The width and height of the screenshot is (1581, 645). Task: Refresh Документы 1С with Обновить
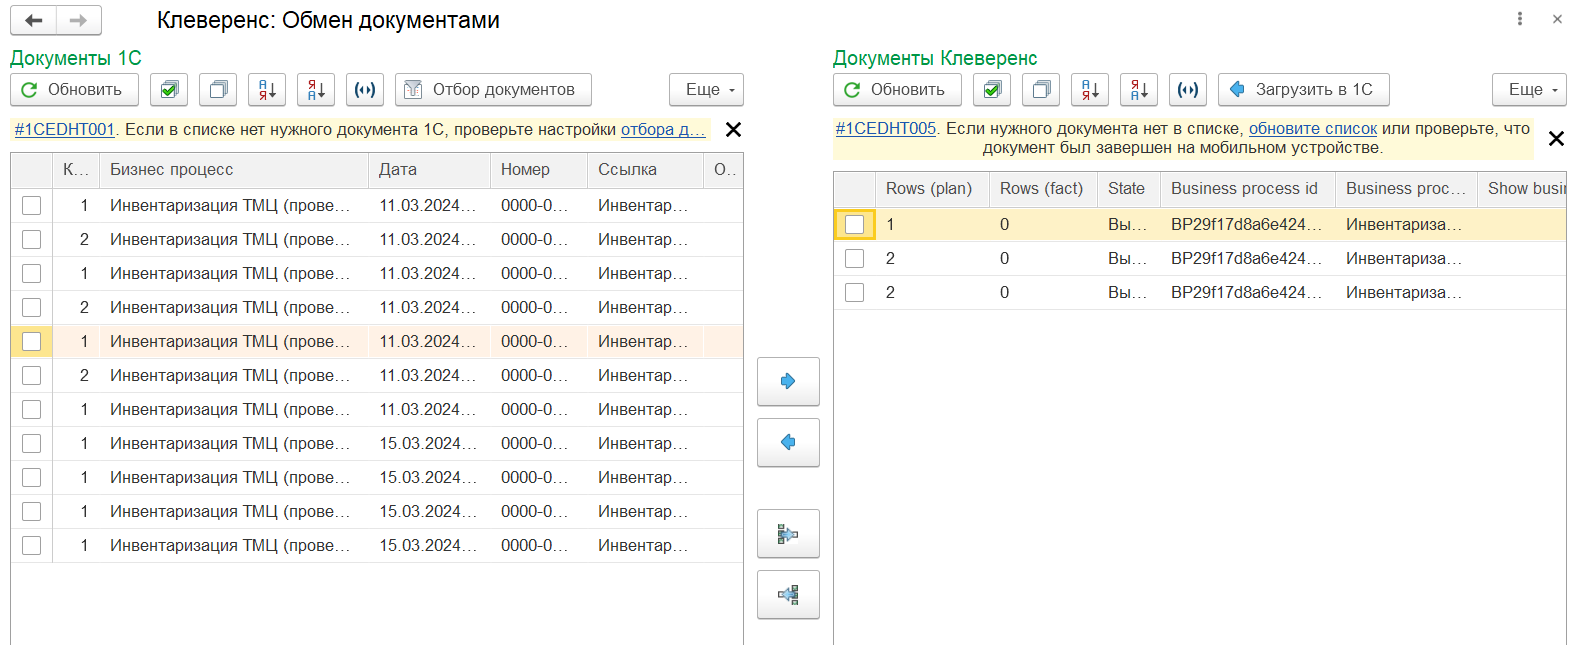coord(73,90)
